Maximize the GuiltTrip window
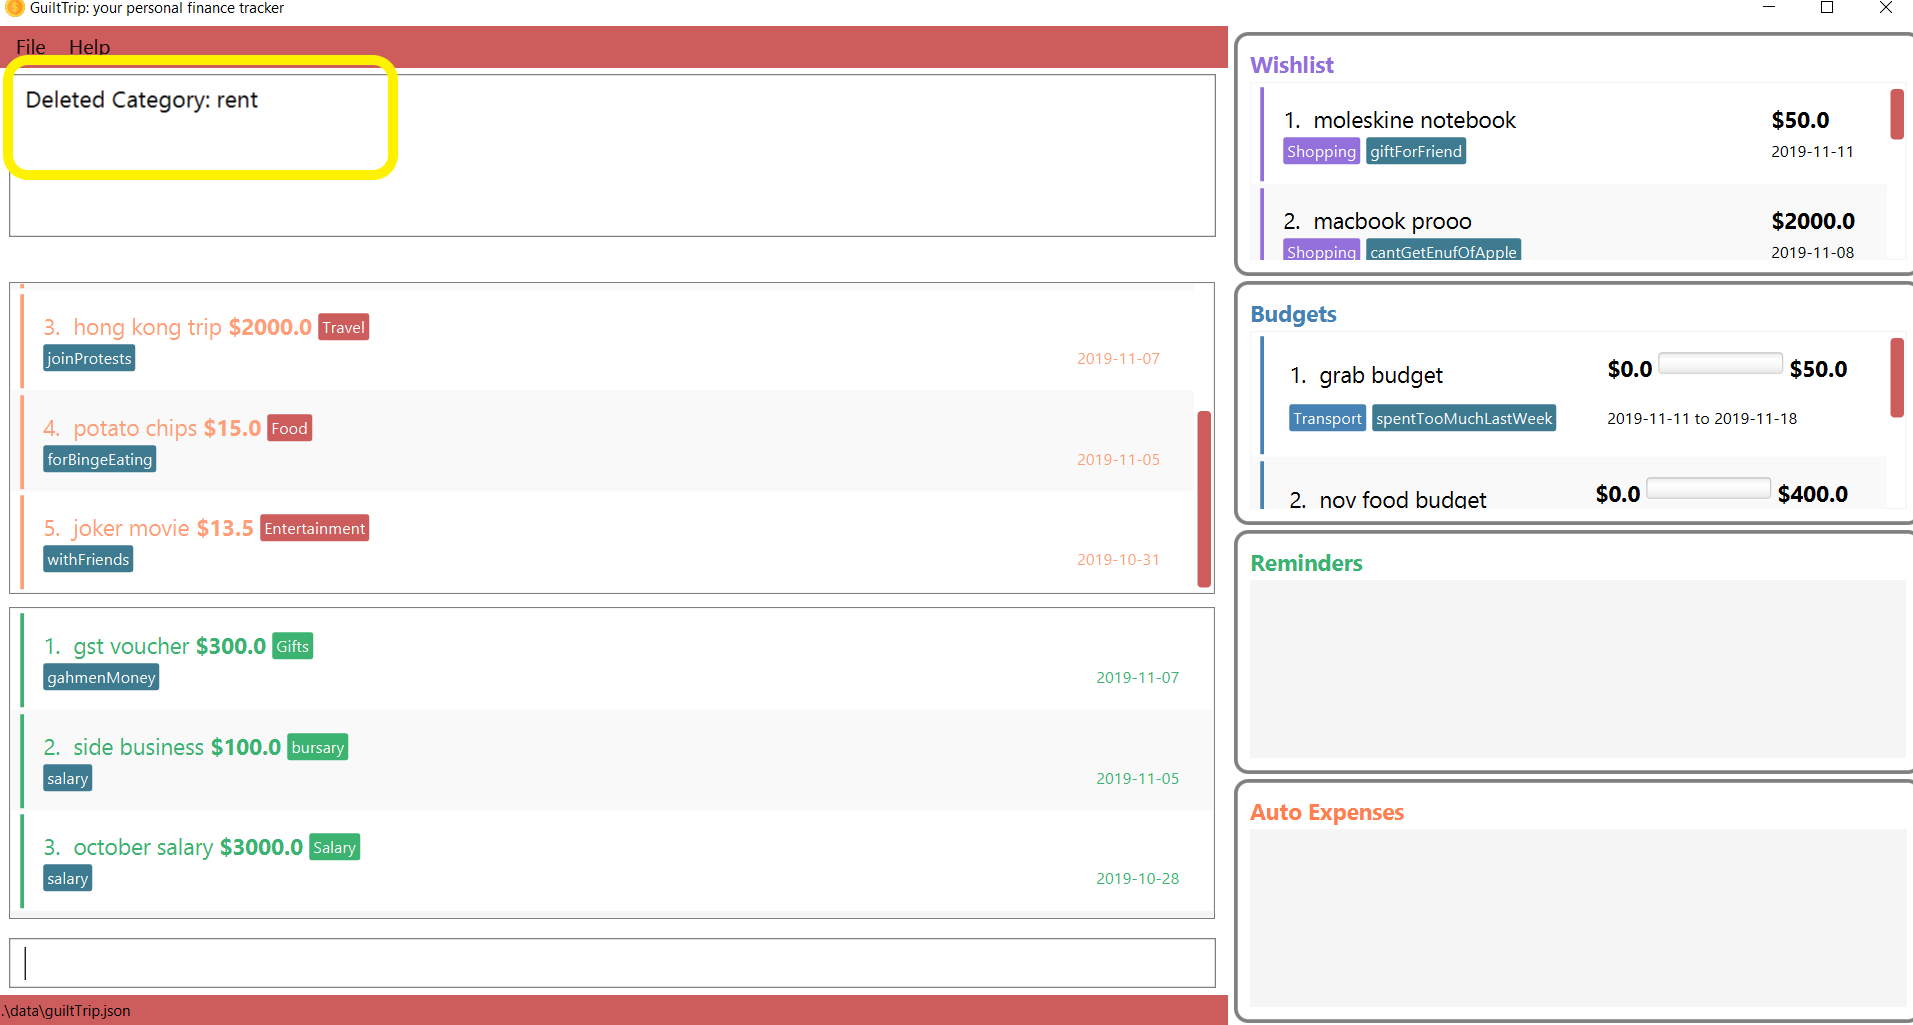The image size is (1913, 1025). pyautogui.click(x=1827, y=8)
